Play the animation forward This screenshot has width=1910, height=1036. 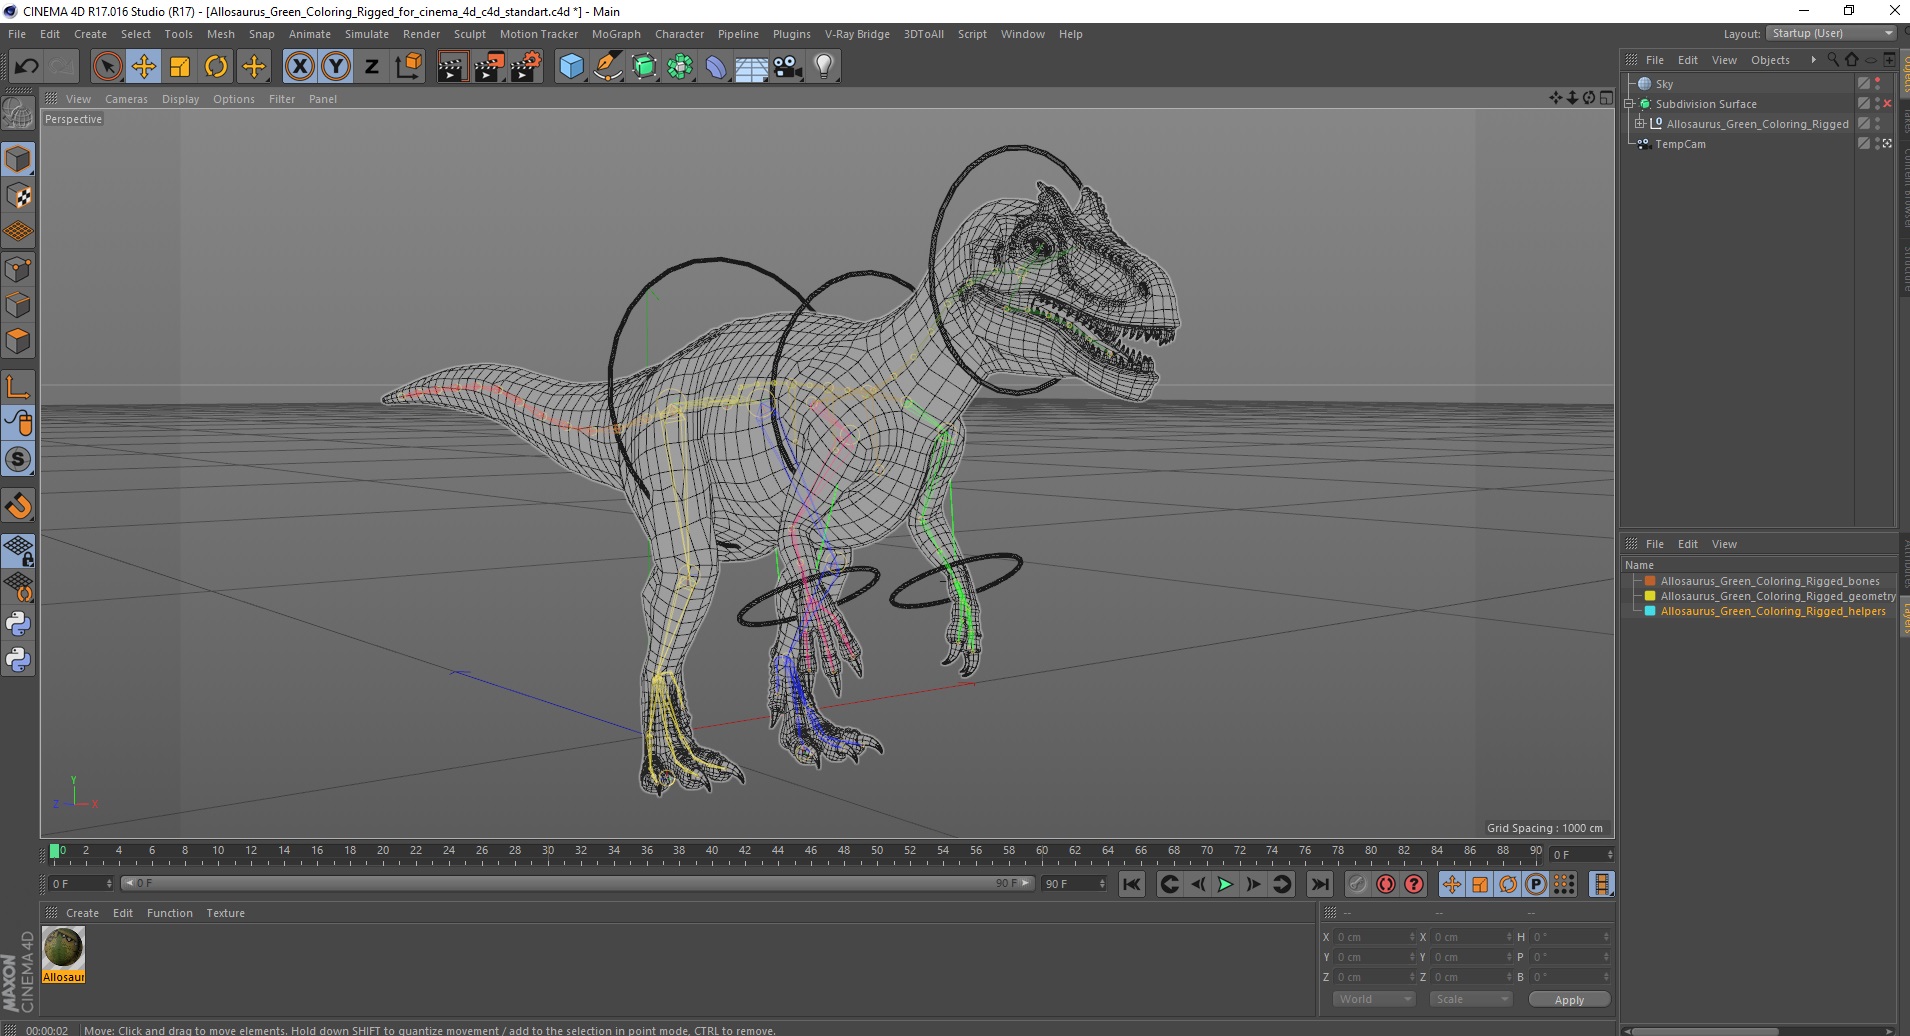pos(1225,884)
